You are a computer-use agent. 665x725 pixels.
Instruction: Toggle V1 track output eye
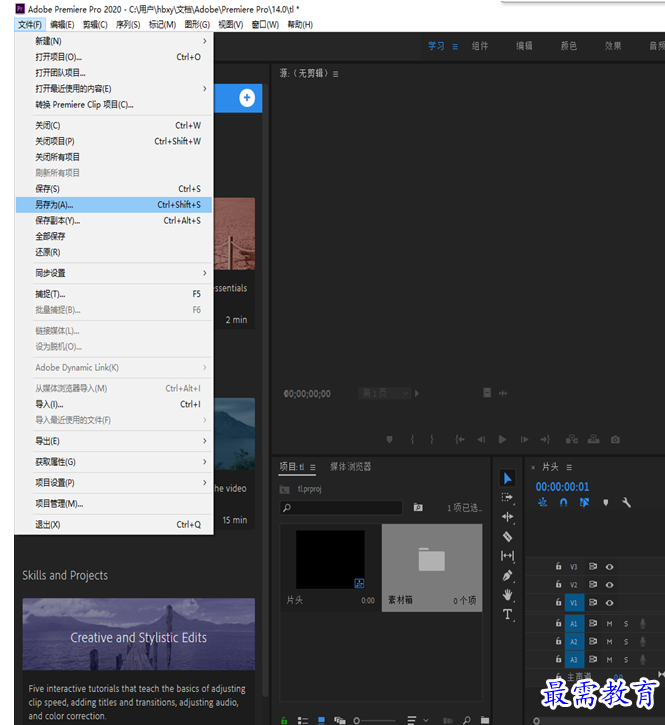[x=610, y=602]
